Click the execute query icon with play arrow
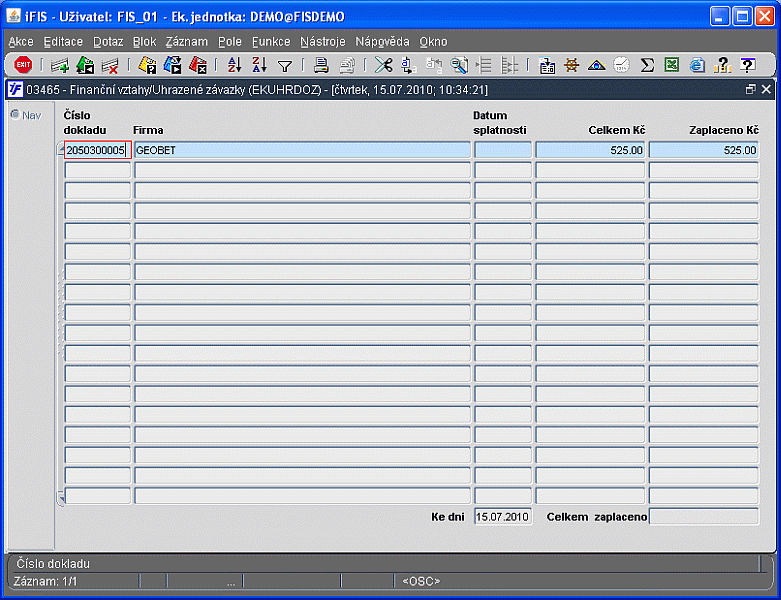This screenshot has width=781, height=600. point(172,65)
